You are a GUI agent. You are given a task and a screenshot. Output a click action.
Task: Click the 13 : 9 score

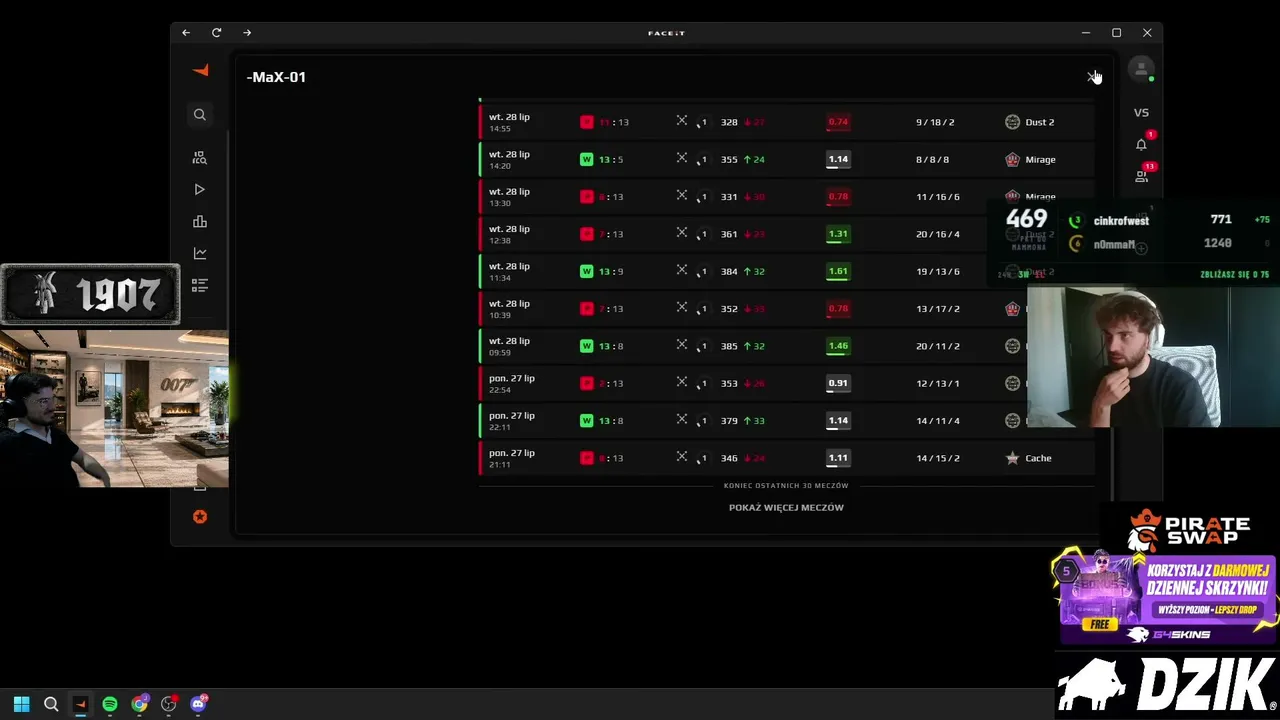coord(611,272)
